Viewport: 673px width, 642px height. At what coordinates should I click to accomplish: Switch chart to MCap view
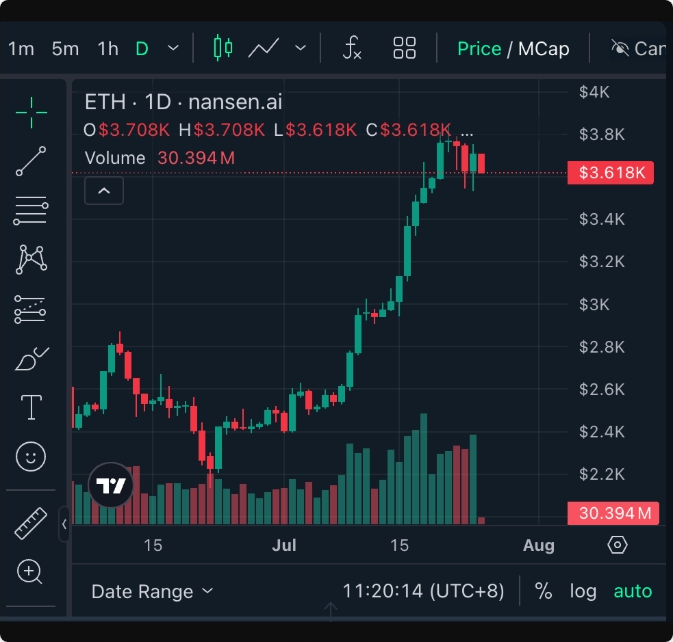point(543,48)
